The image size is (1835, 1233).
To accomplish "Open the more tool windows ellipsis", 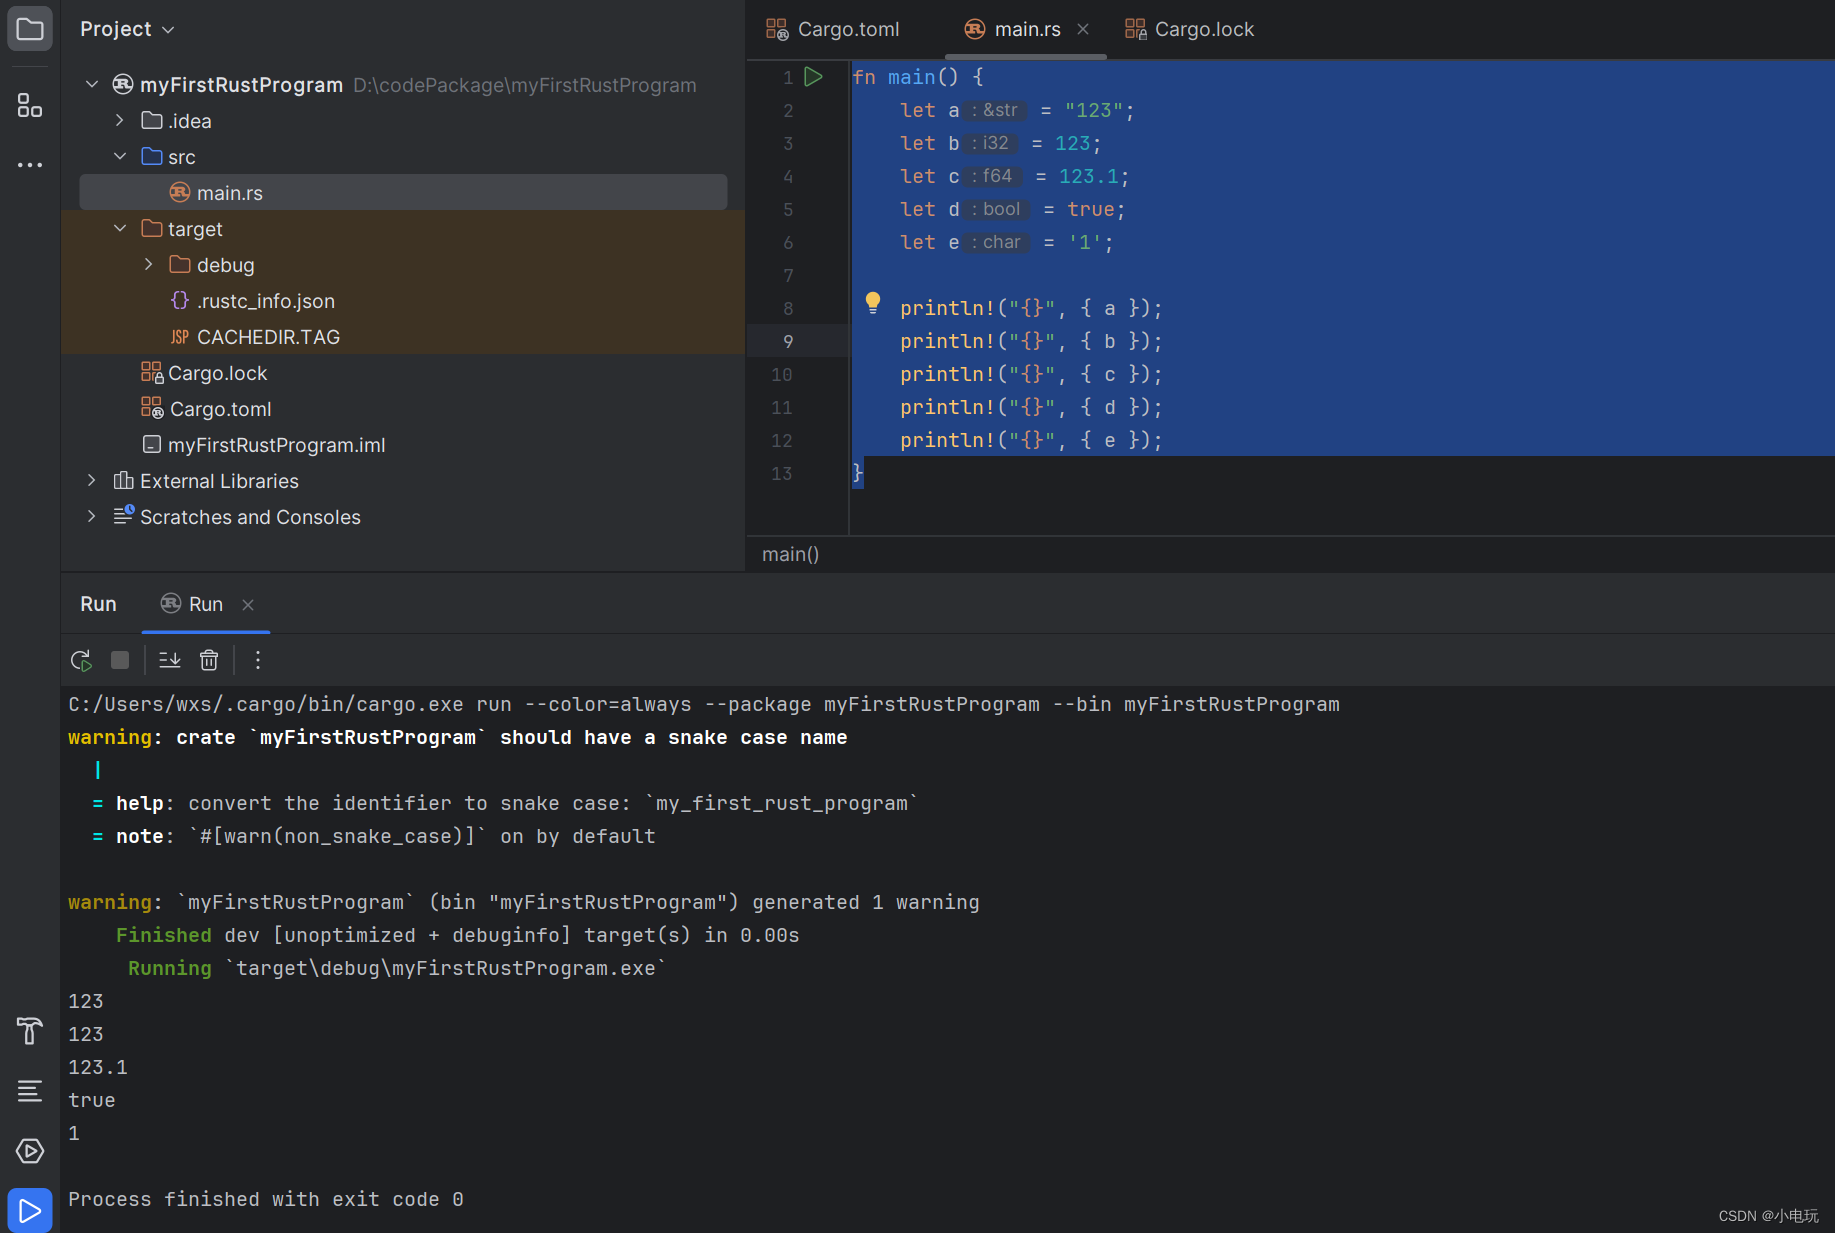I will (x=30, y=164).
